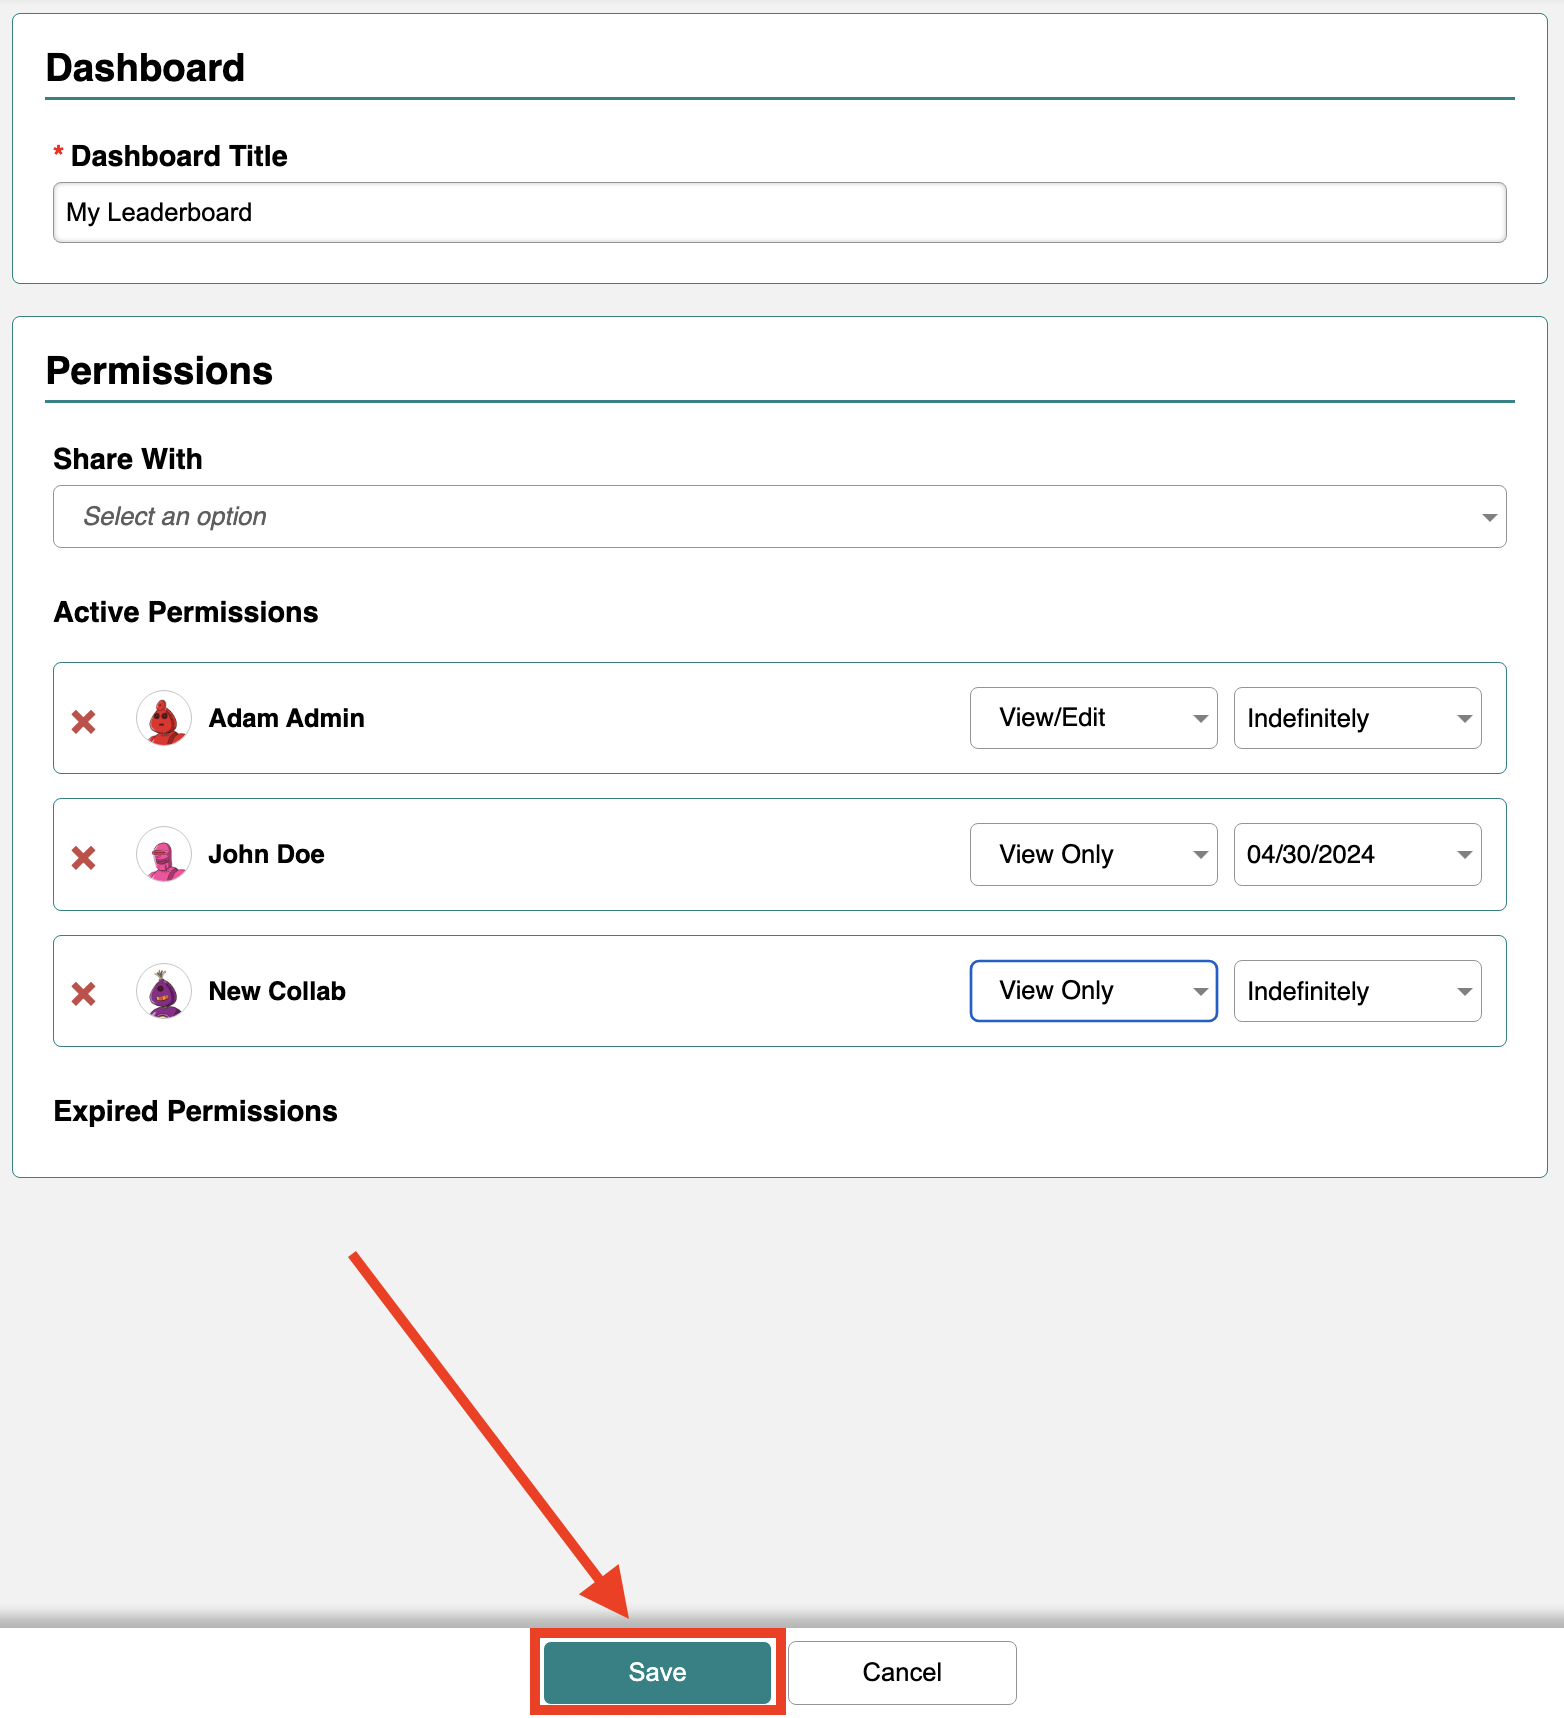Open Adam Admin's Indefinitely duration dropdown
The height and width of the screenshot is (1718, 1564).
pyautogui.click(x=1358, y=718)
